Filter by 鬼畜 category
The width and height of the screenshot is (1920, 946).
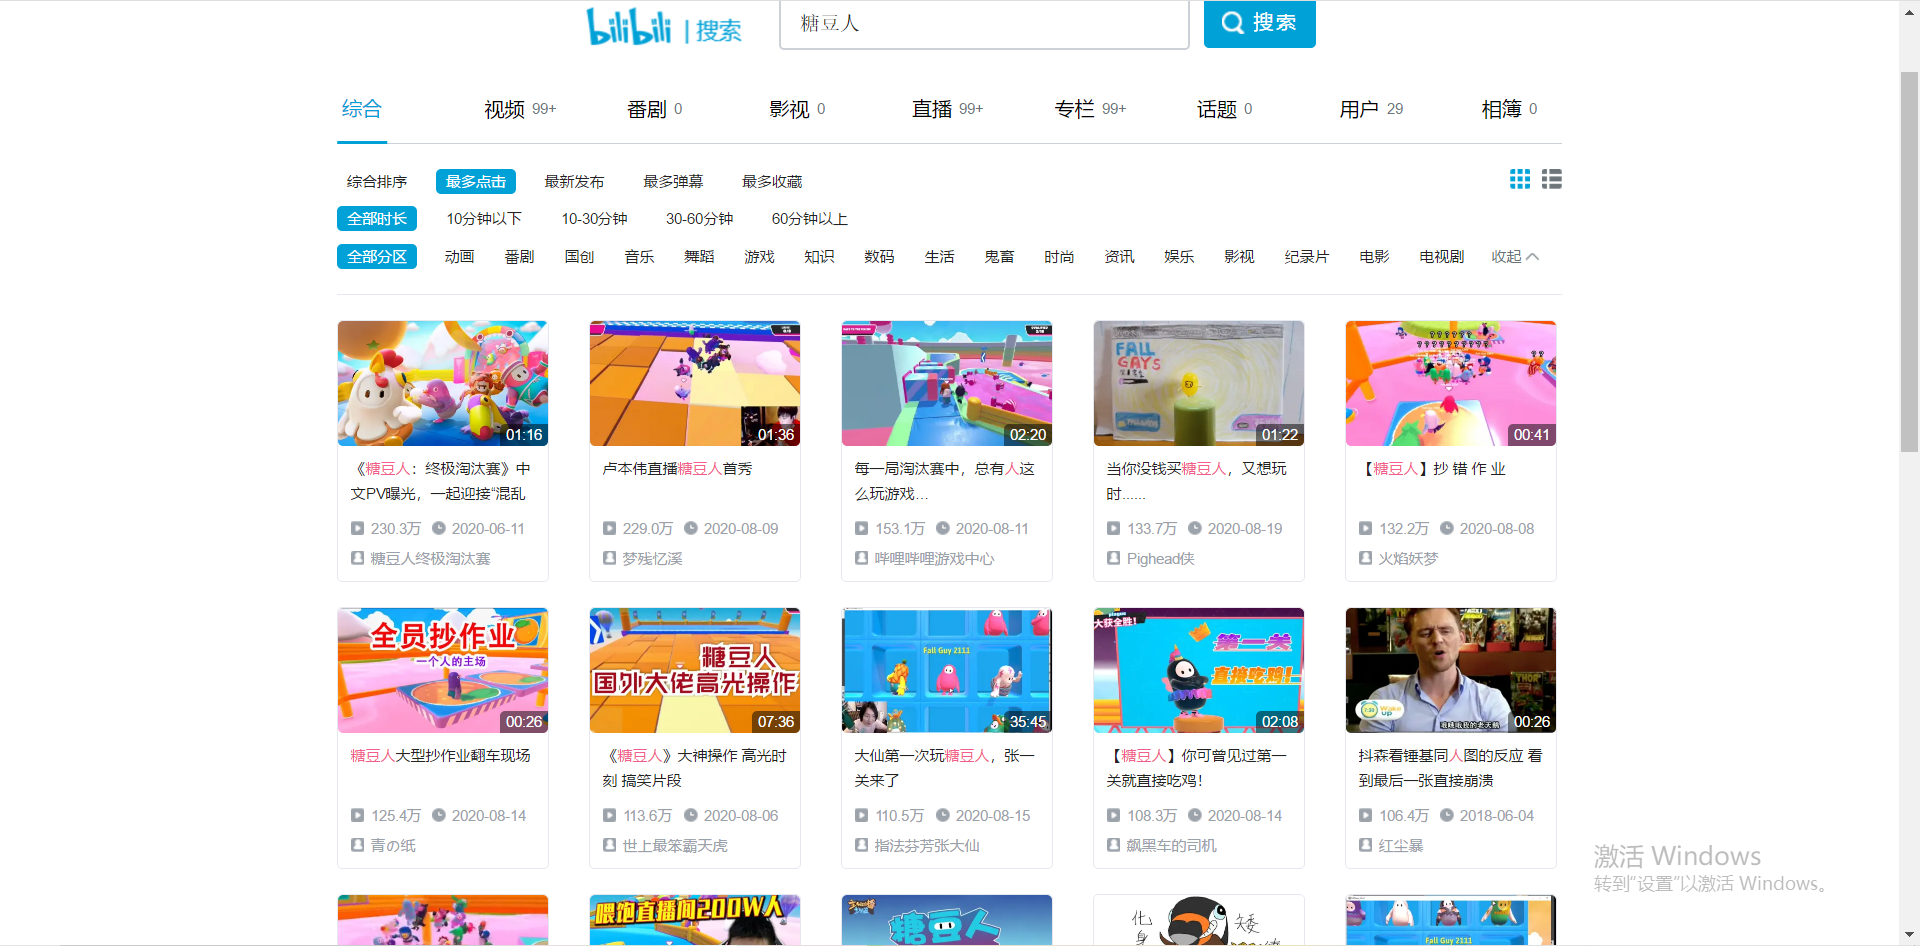point(999,256)
